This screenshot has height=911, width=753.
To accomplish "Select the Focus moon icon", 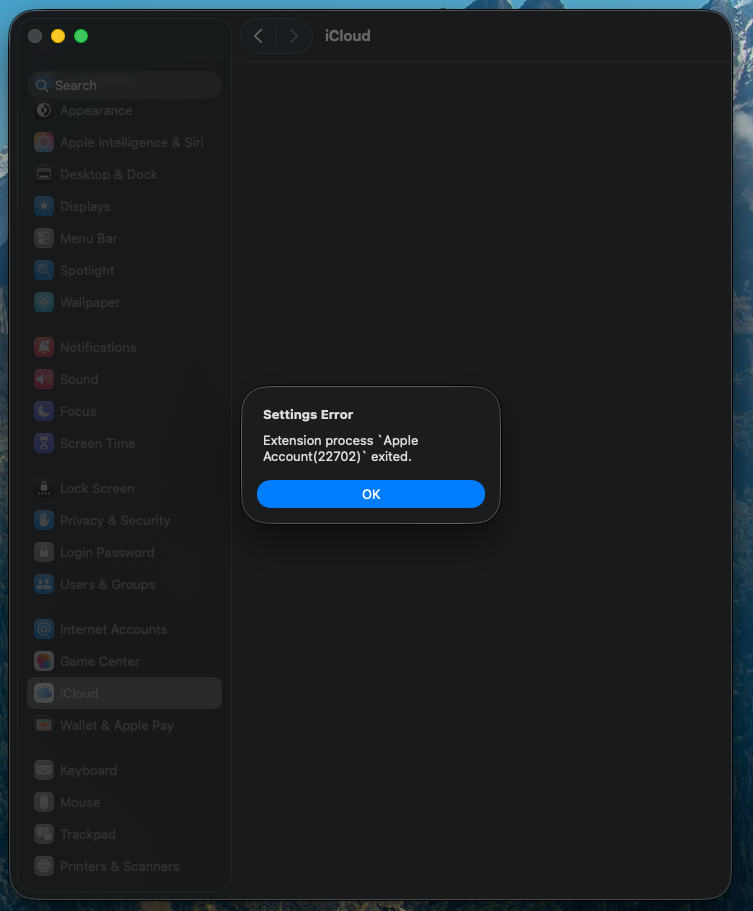I will (x=44, y=411).
